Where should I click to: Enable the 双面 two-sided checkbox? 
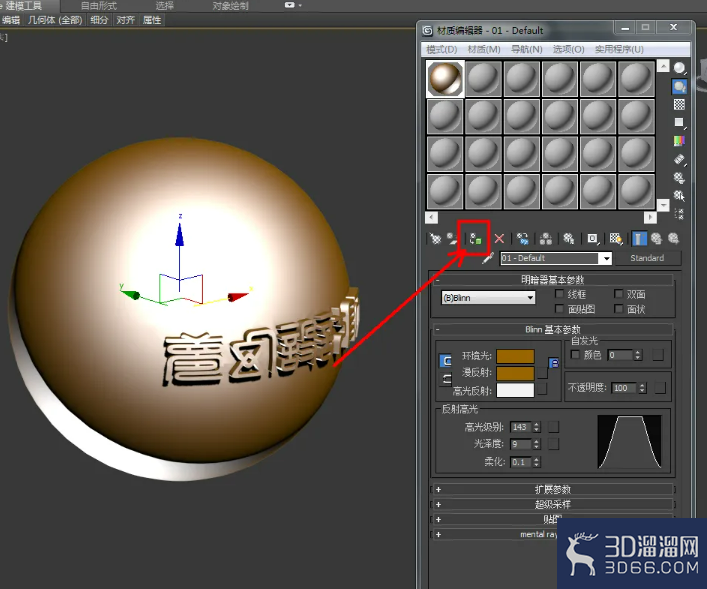point(619,294)
